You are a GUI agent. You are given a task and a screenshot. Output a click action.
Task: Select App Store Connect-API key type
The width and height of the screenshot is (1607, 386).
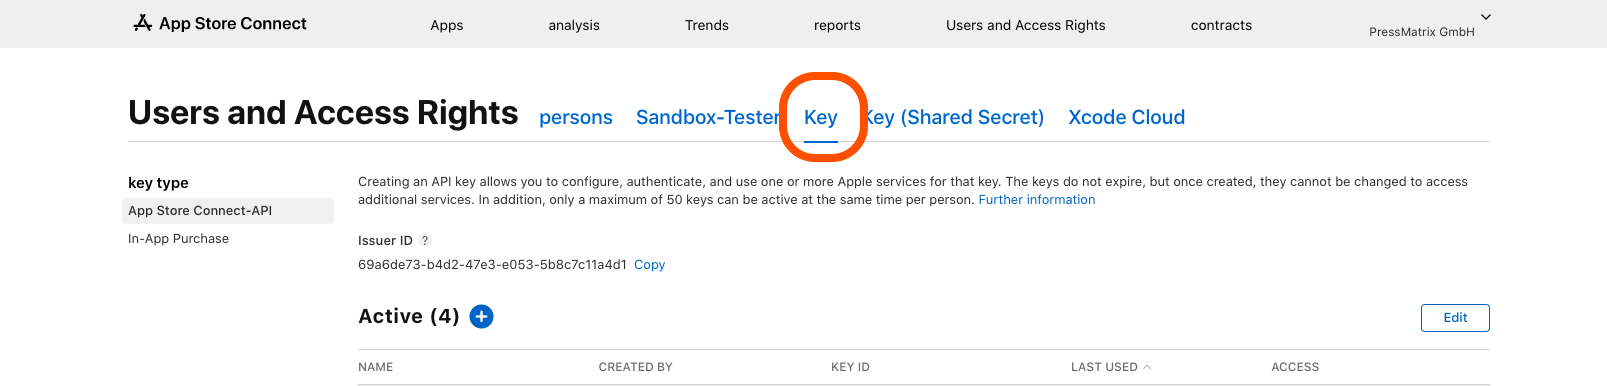(228, 211)
